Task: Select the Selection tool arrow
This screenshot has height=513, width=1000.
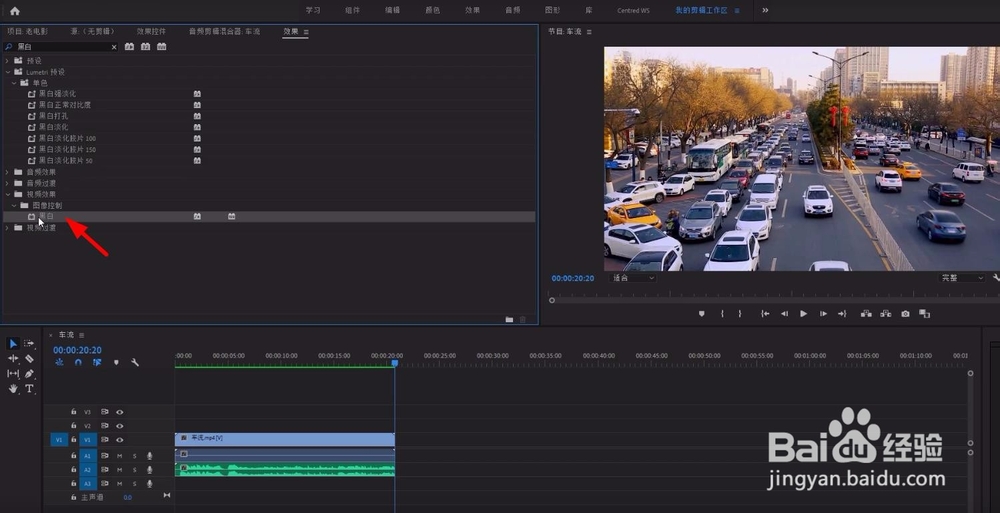Action: (x=13, y=343)
